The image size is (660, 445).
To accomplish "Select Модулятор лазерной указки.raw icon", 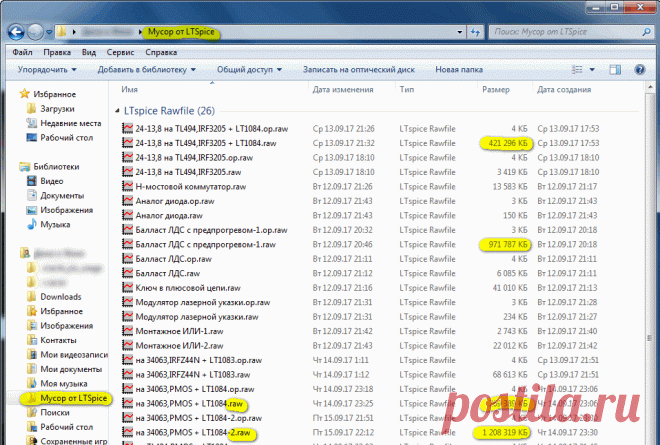I will click(128, 317).
